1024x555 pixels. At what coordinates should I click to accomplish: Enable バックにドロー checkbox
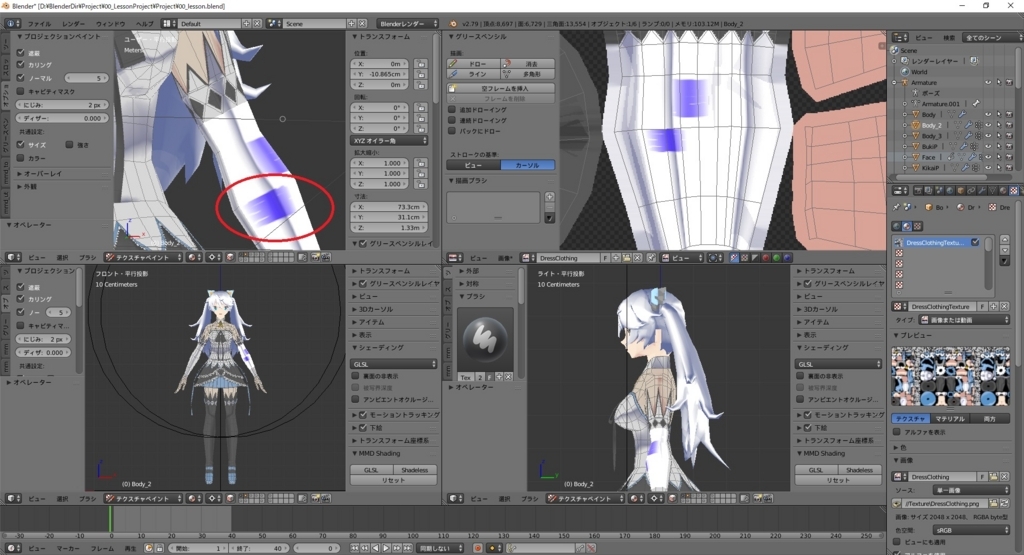coord(452,131)
